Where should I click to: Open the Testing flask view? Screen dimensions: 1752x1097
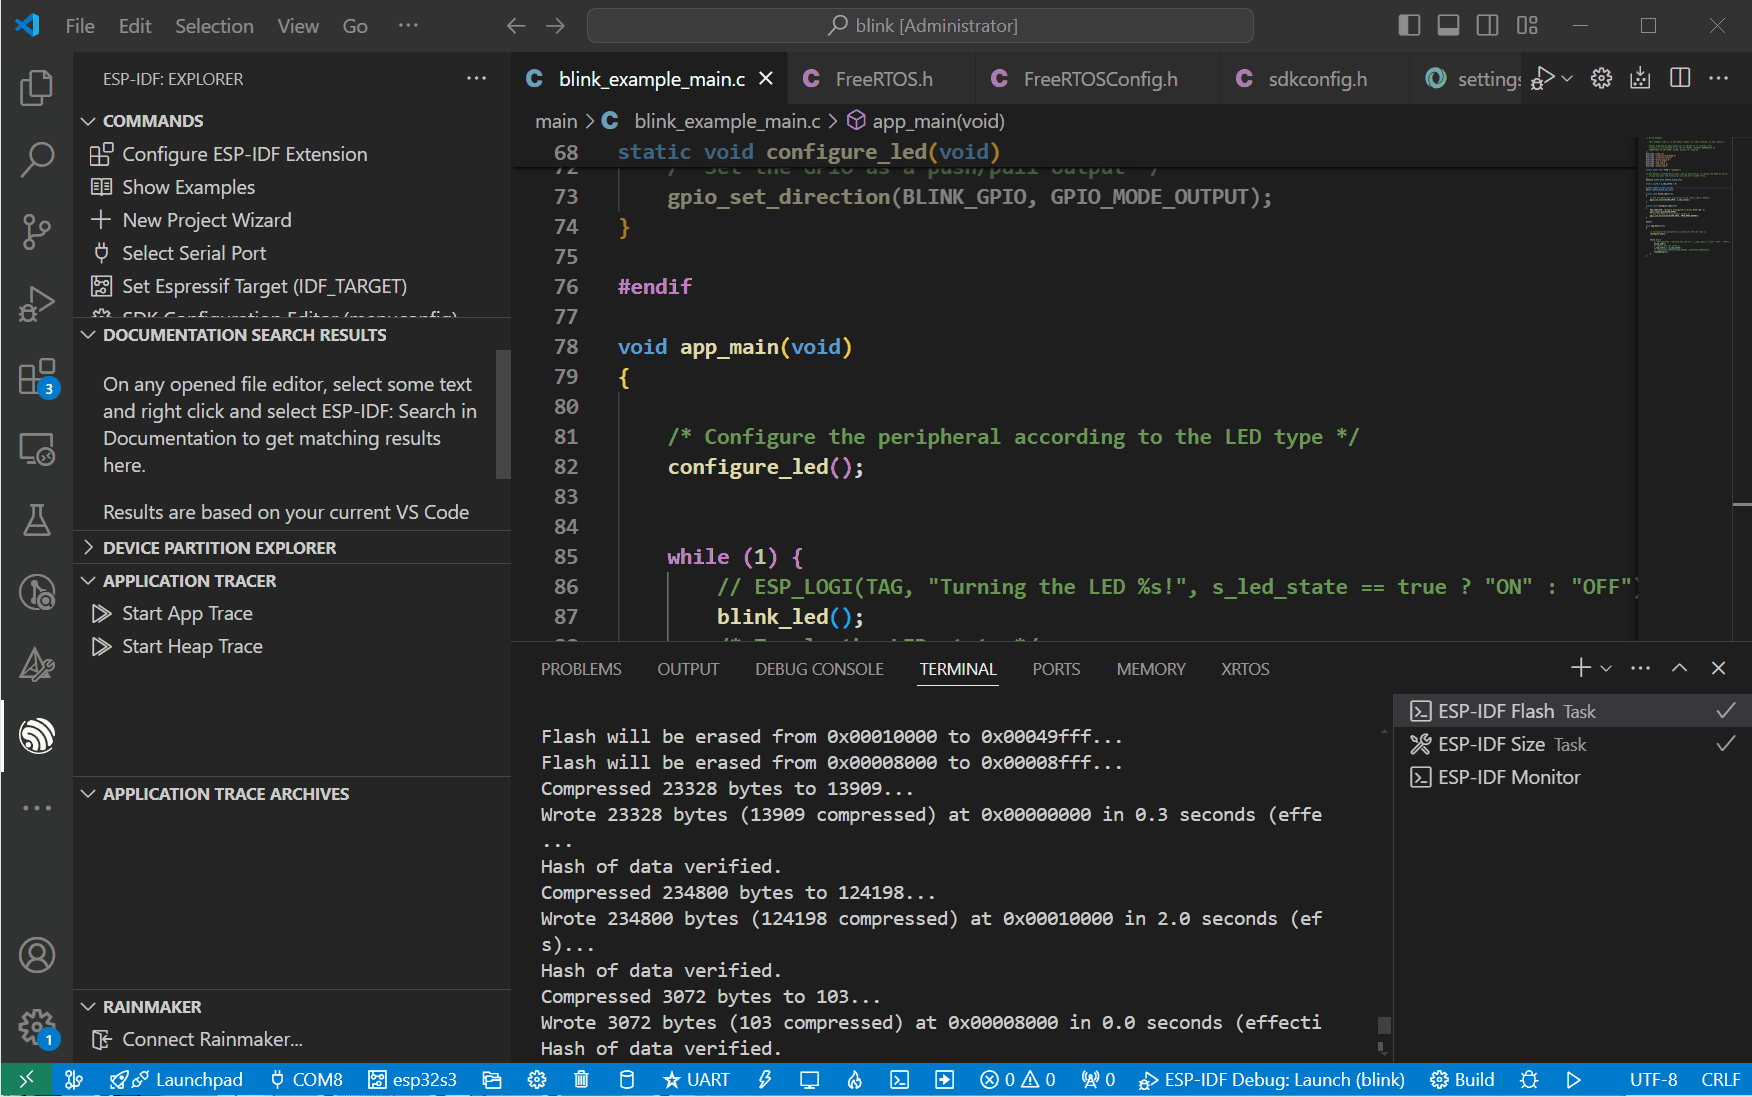[37, 520]
